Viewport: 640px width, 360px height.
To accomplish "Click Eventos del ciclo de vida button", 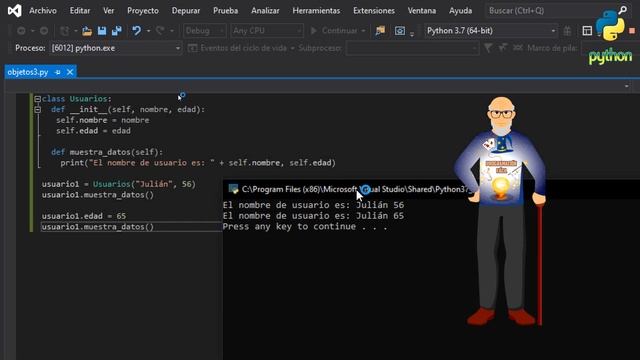I will point(241,48).
